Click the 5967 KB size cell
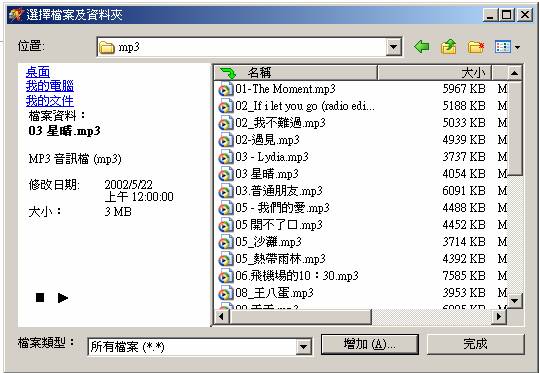The image size is (539, 373). [x=464, y=89]
